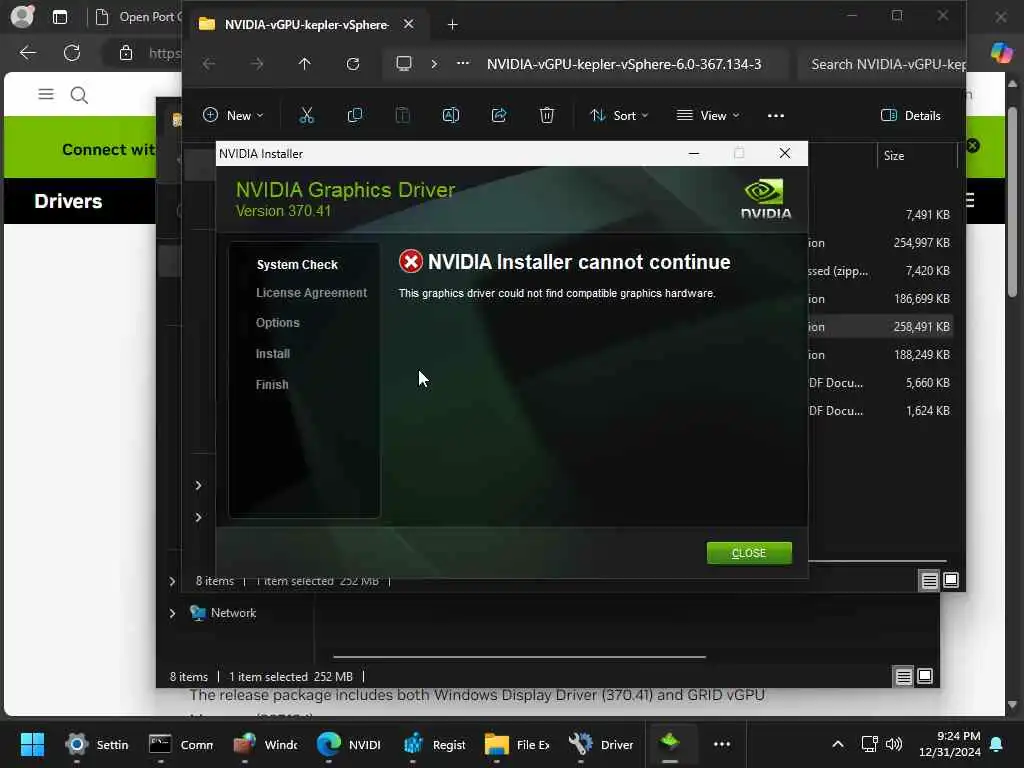This screenshot has height=768, width=1024.
Task: Open the Windows Start menu
Action: click(32, 744)
